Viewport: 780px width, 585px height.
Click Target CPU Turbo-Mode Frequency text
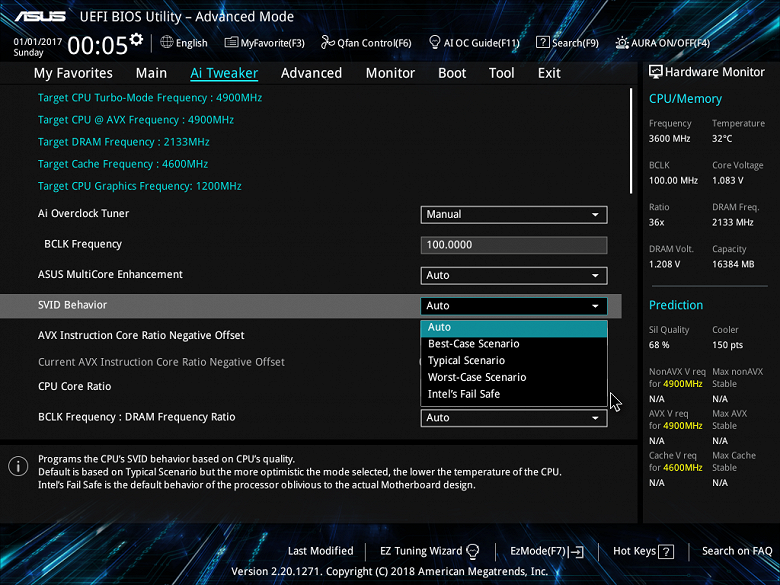click(150, 98)
